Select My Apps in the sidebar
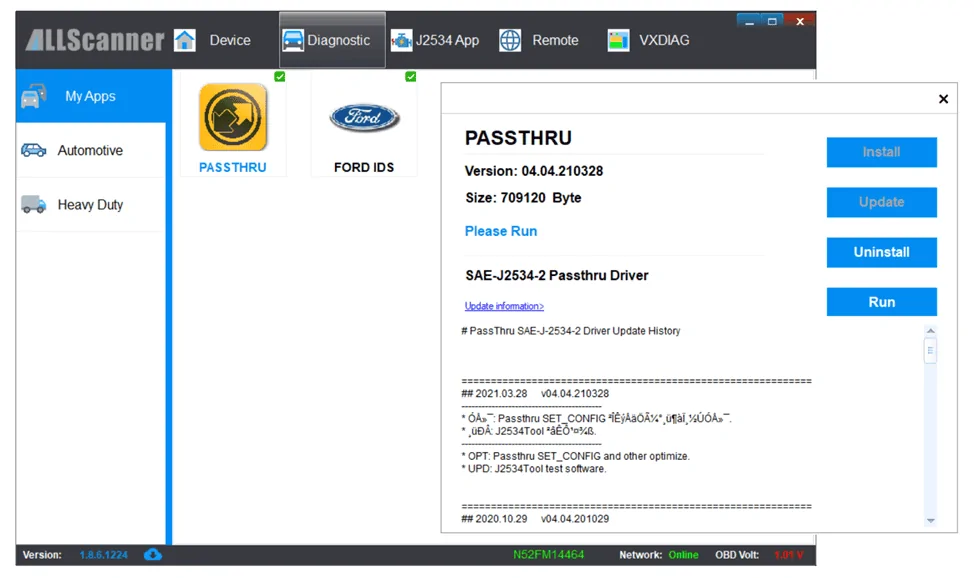 (x=91, y=96)
